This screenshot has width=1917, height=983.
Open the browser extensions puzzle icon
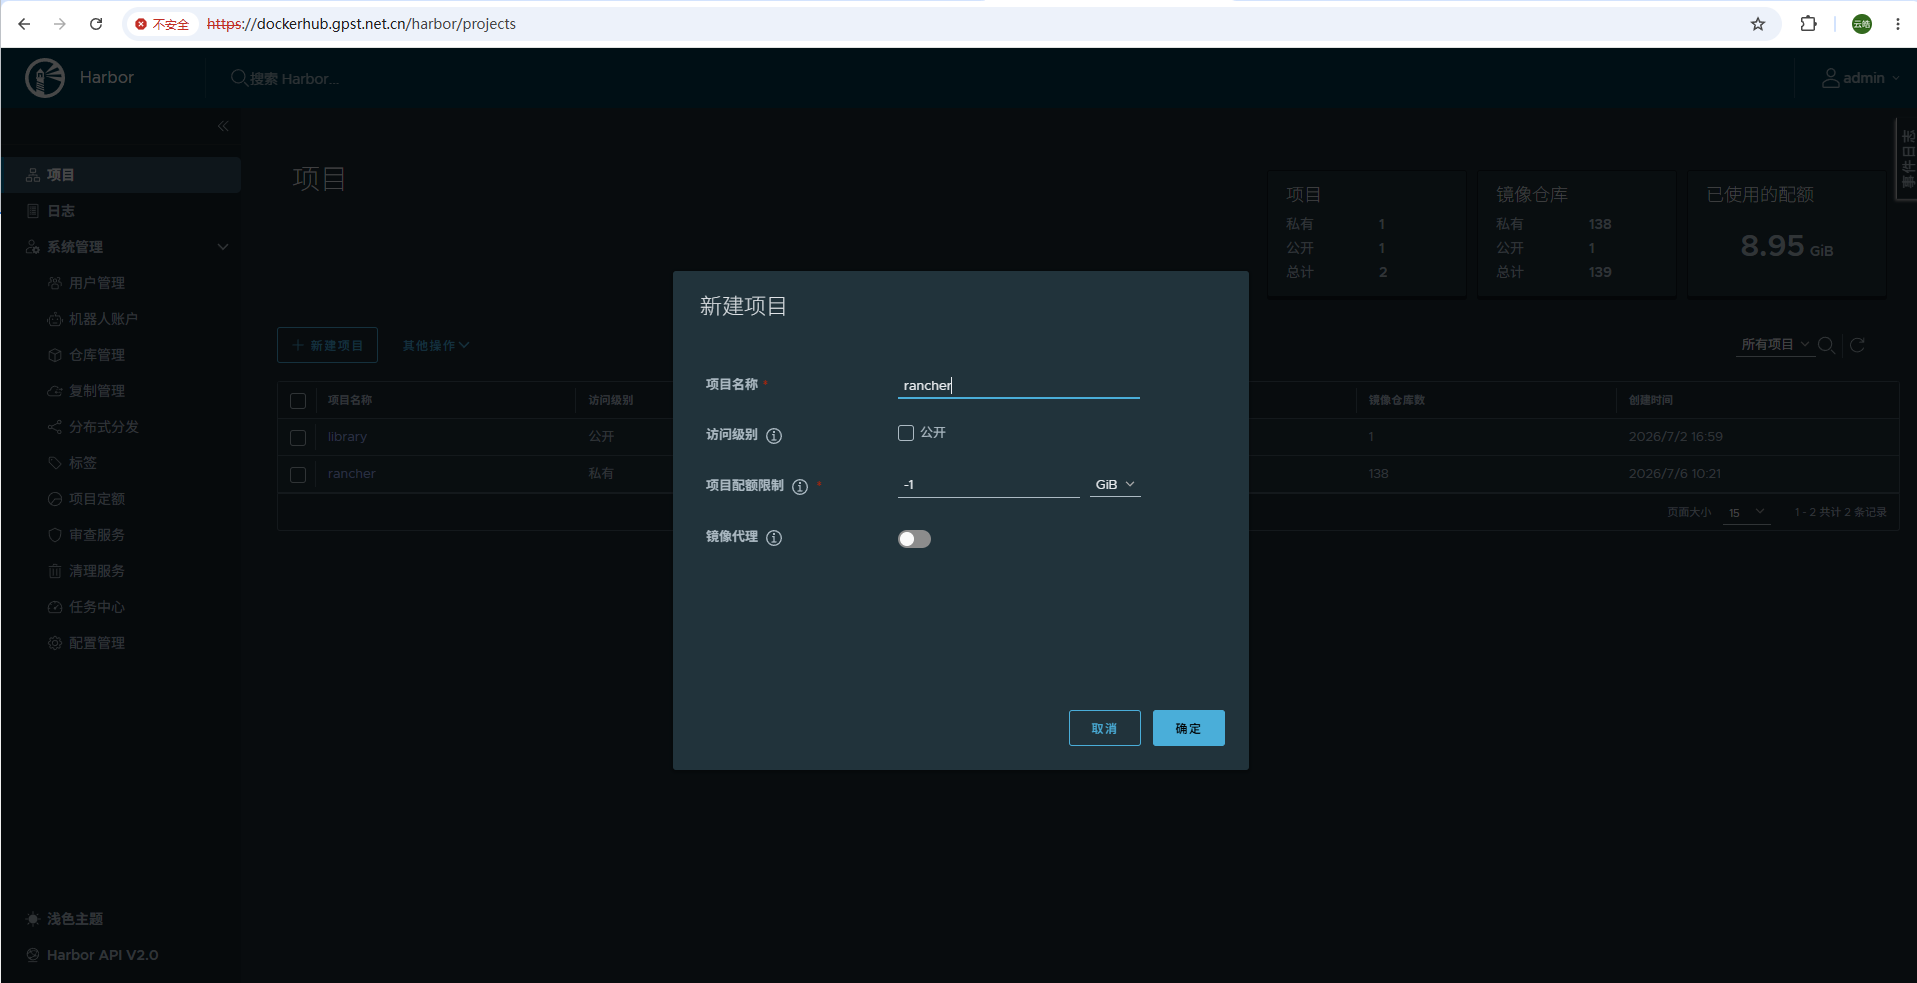[1809, 24]
